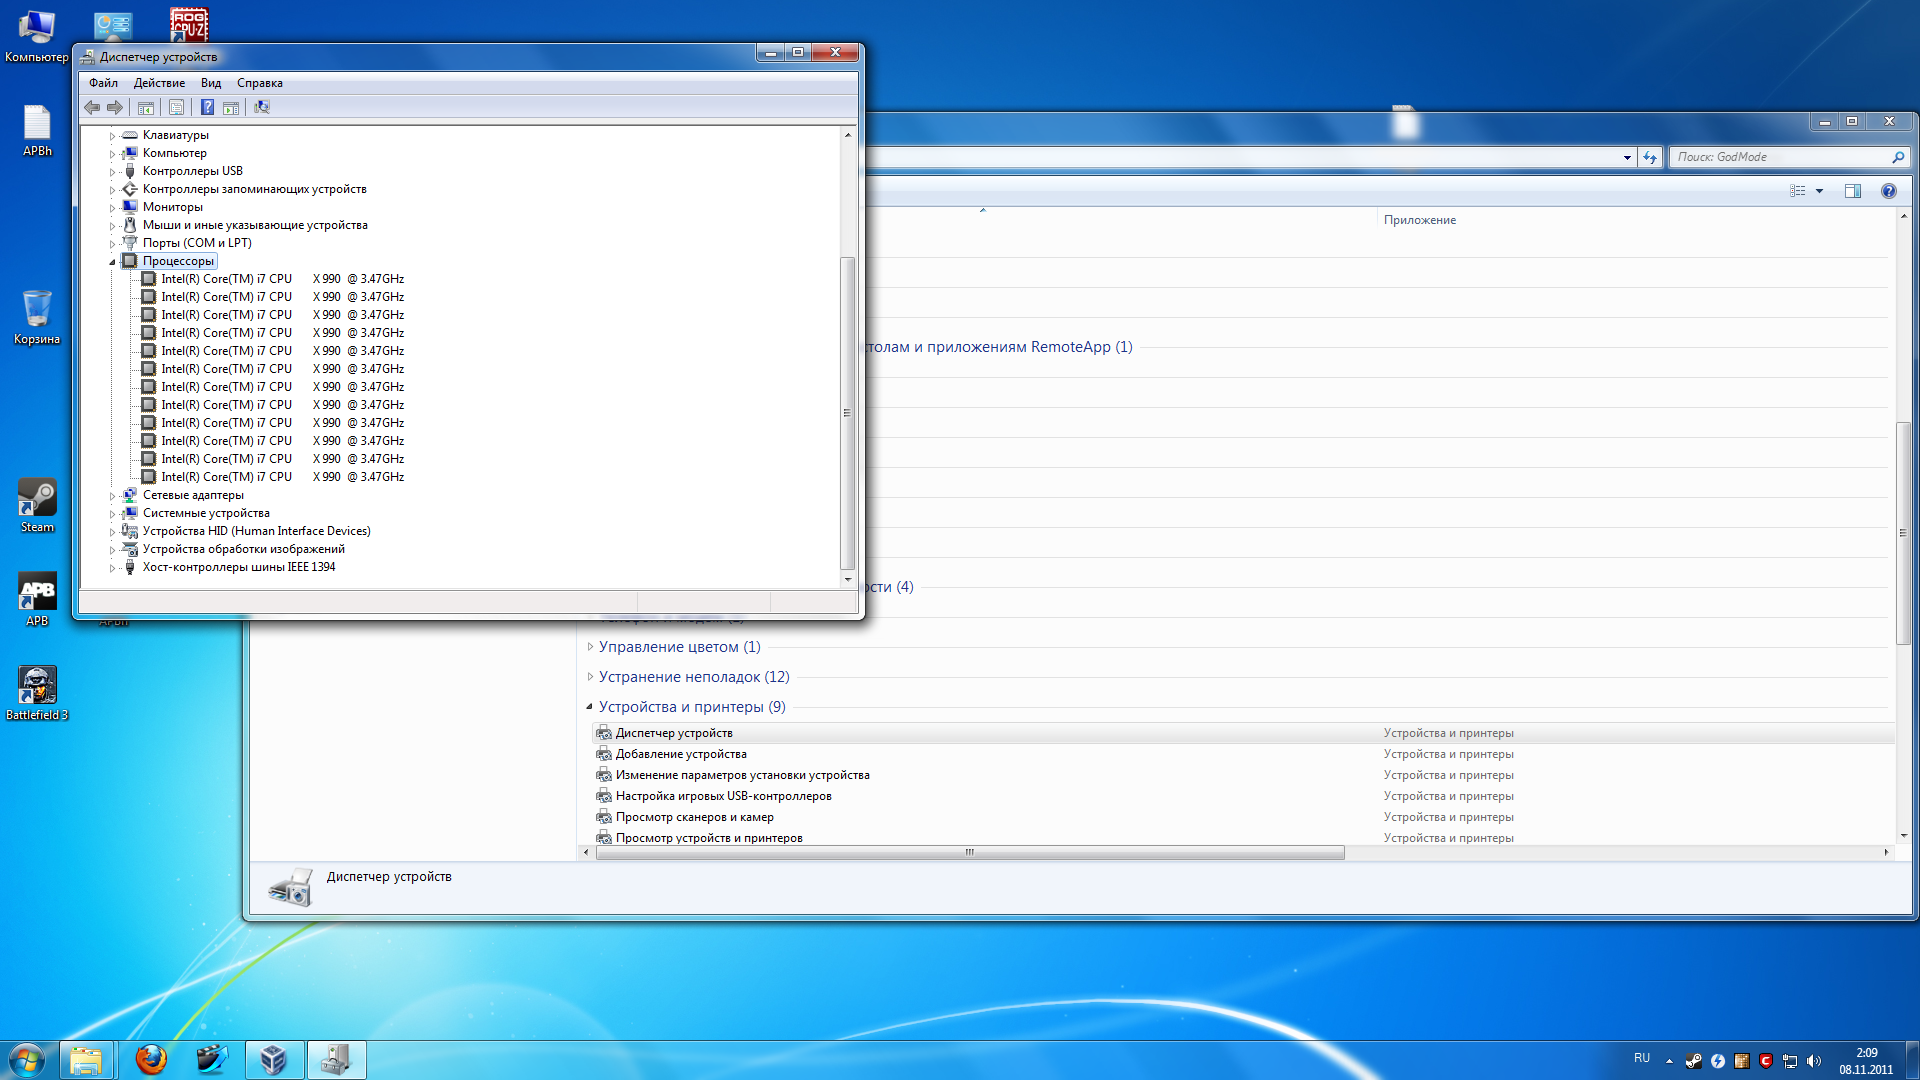Click the VirtualBox cube taskbar icon

coord(274,1060)
